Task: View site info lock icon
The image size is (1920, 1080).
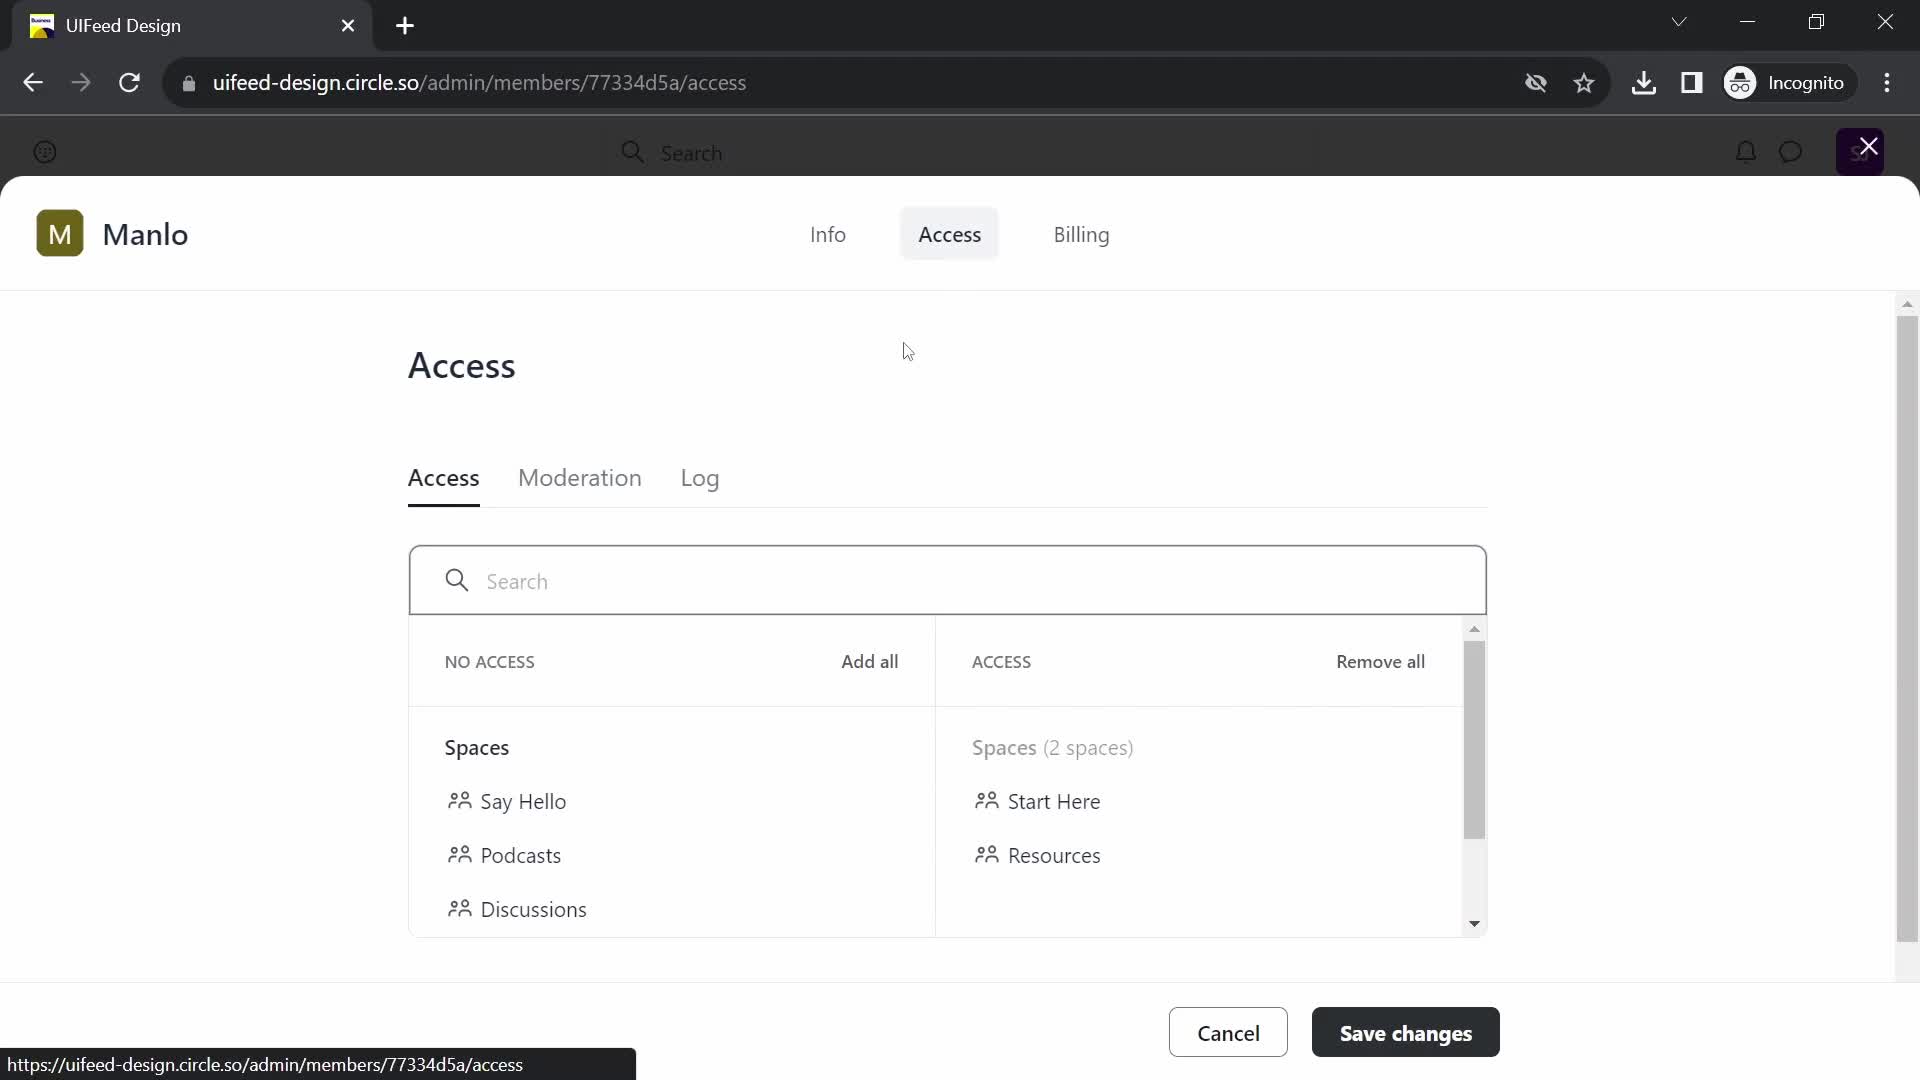Action: point(189,83)
